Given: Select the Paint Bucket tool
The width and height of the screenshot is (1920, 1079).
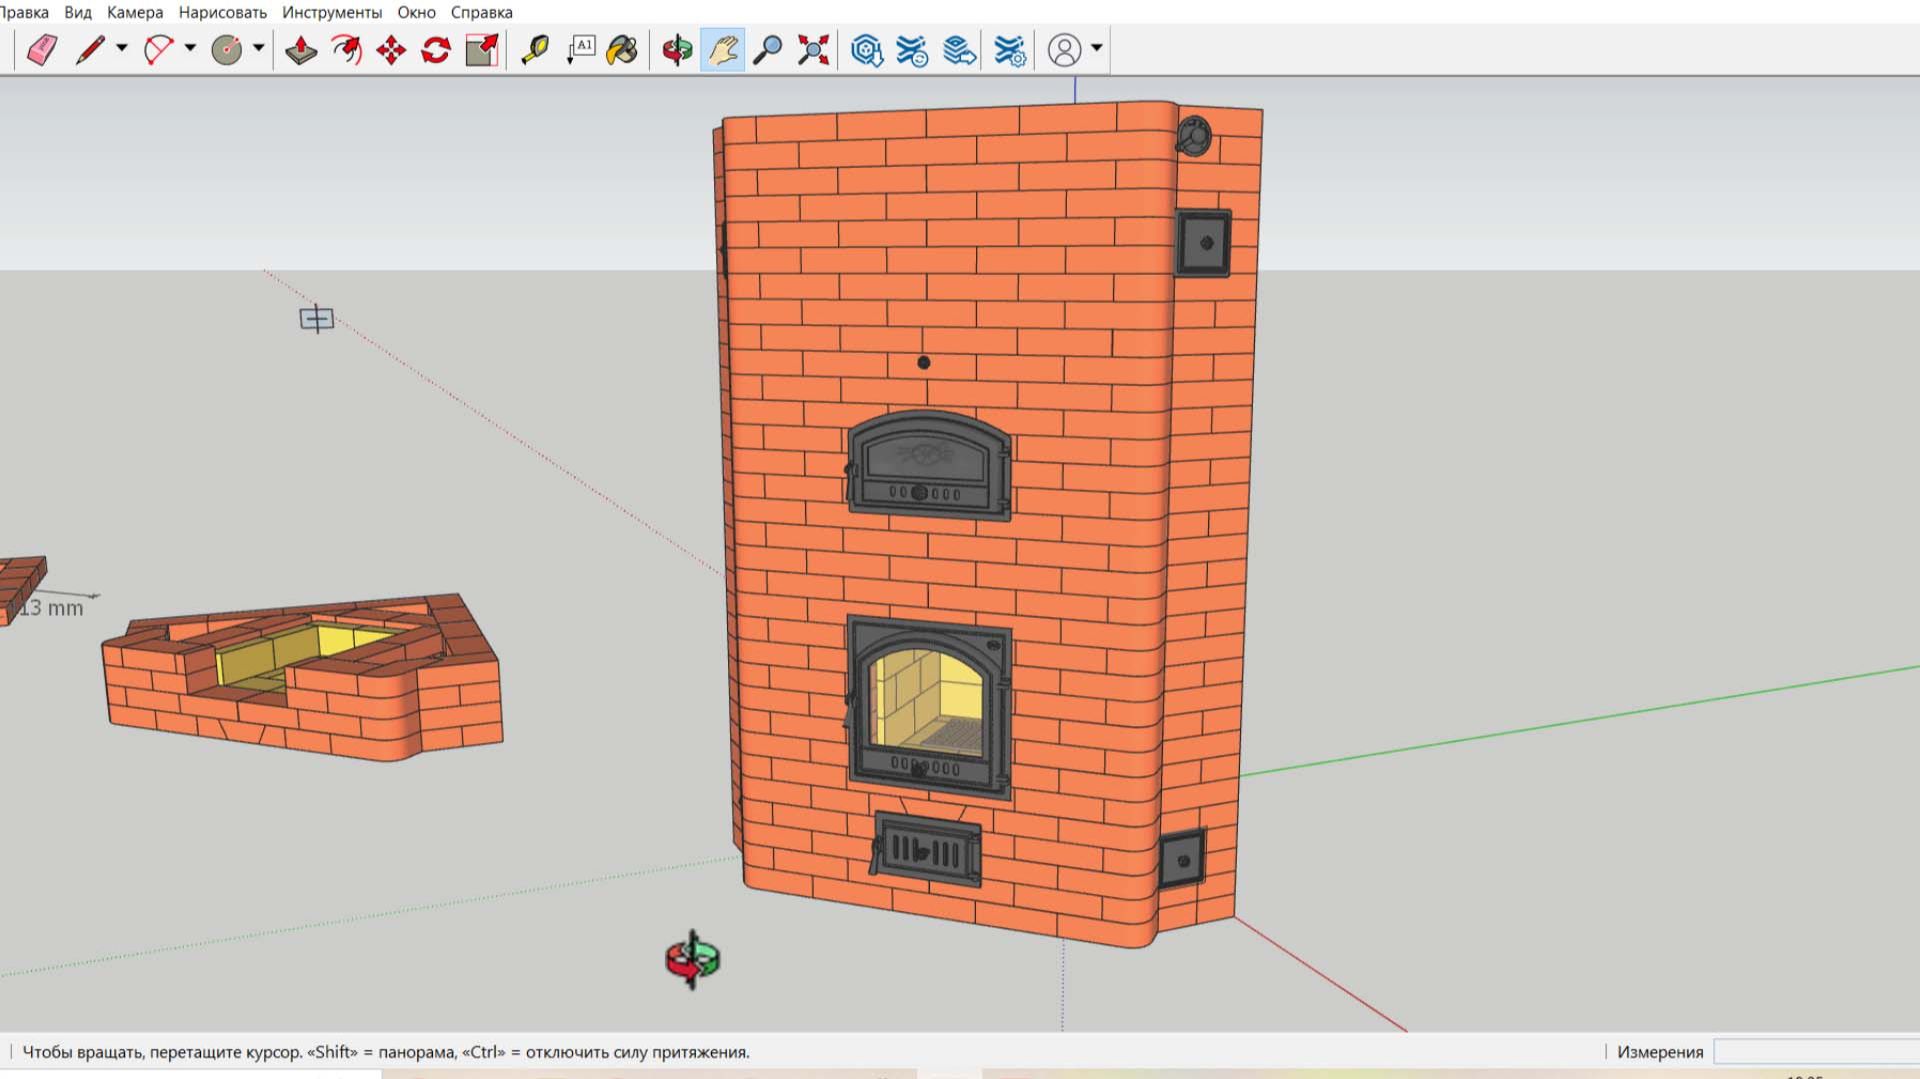Looking at the screenshot, I should (622, 49).
